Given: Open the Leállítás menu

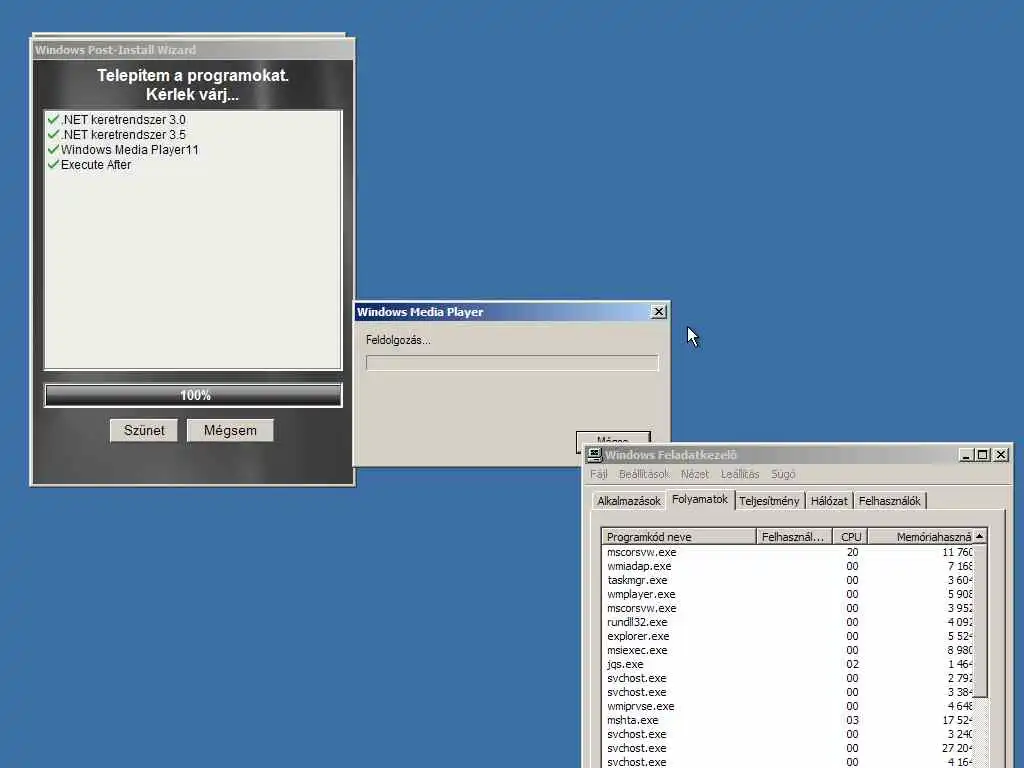Looking at the screenshot, I should point(740,474).
